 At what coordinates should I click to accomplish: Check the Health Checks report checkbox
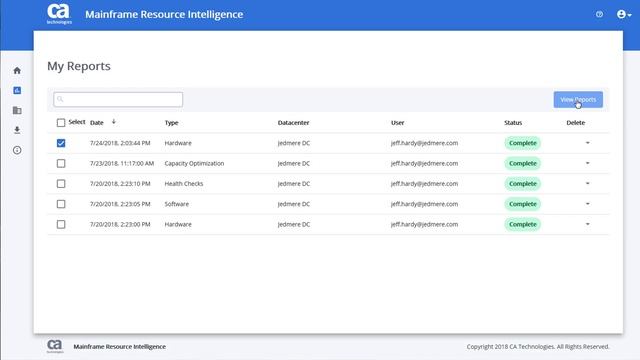pyautogui.click(x=61, y=184)
